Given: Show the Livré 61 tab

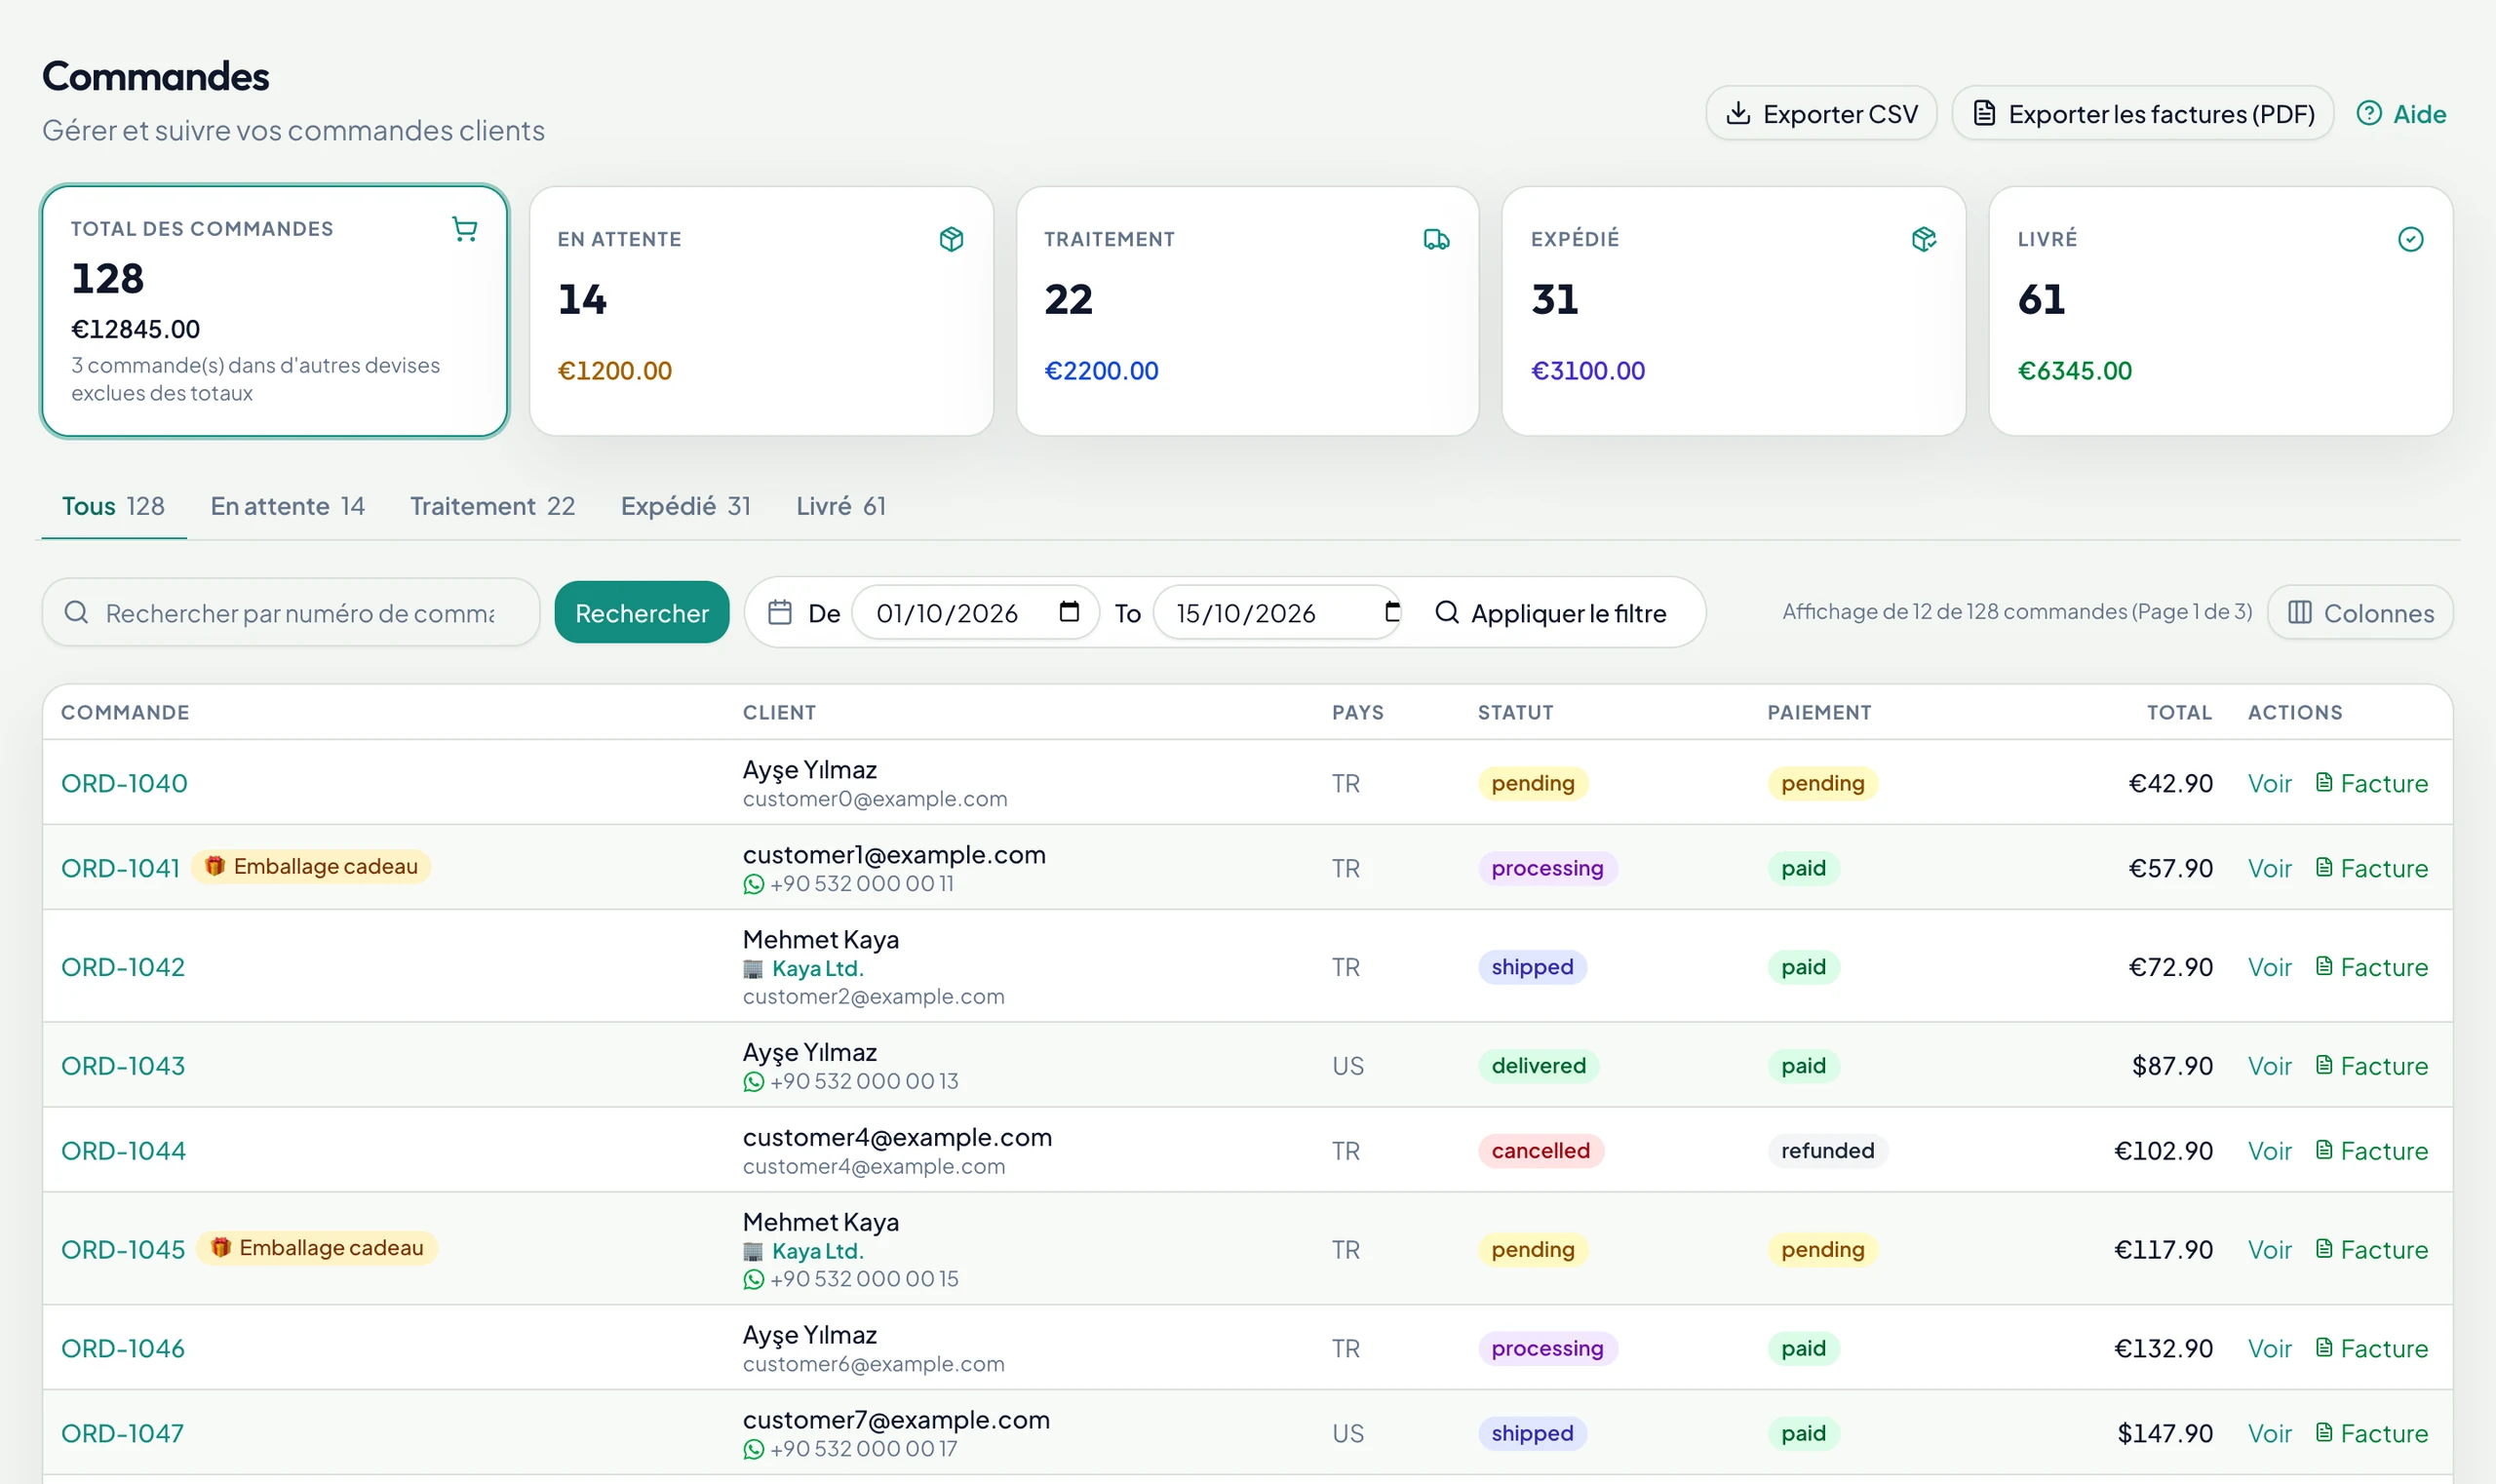Looking at the screenshot, I should [840, 506].
